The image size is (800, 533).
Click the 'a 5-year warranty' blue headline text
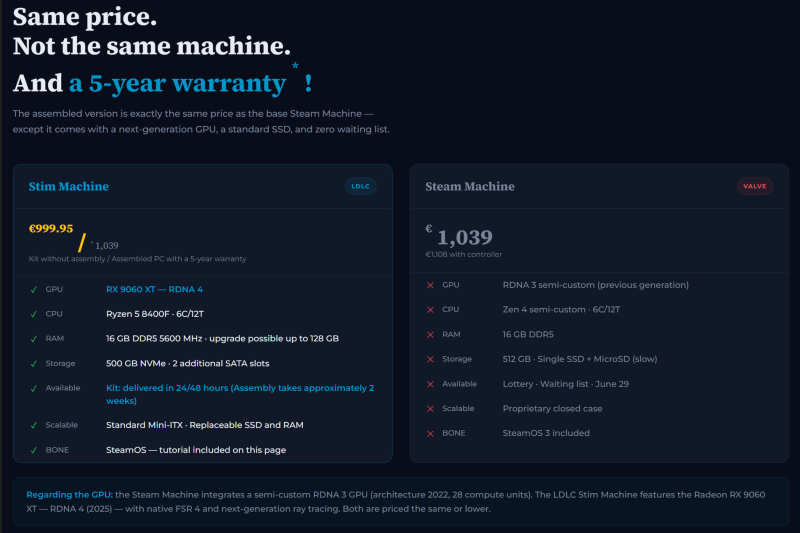177,83
